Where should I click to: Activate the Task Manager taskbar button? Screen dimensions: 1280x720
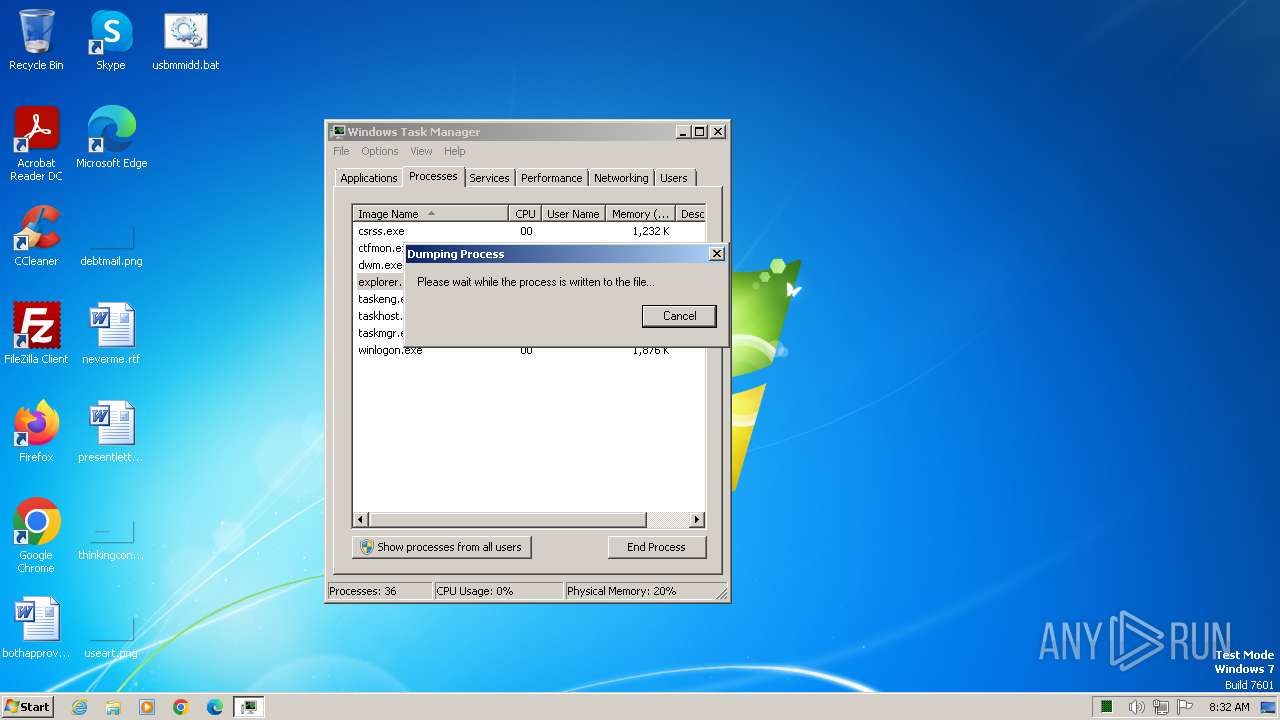(x=248, y=707)
